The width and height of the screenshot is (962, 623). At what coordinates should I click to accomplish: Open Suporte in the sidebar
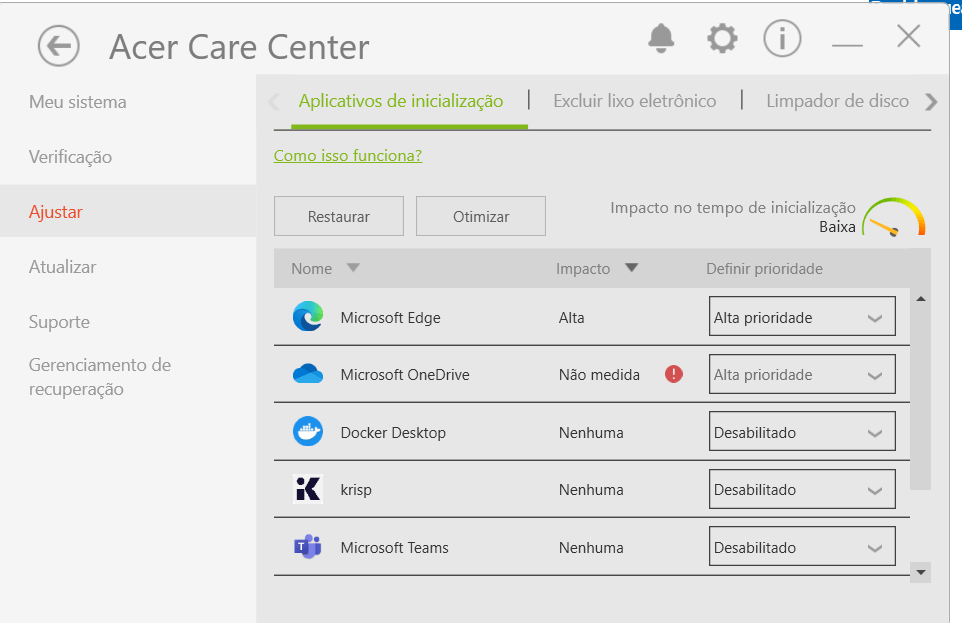(x=60, y=322)
